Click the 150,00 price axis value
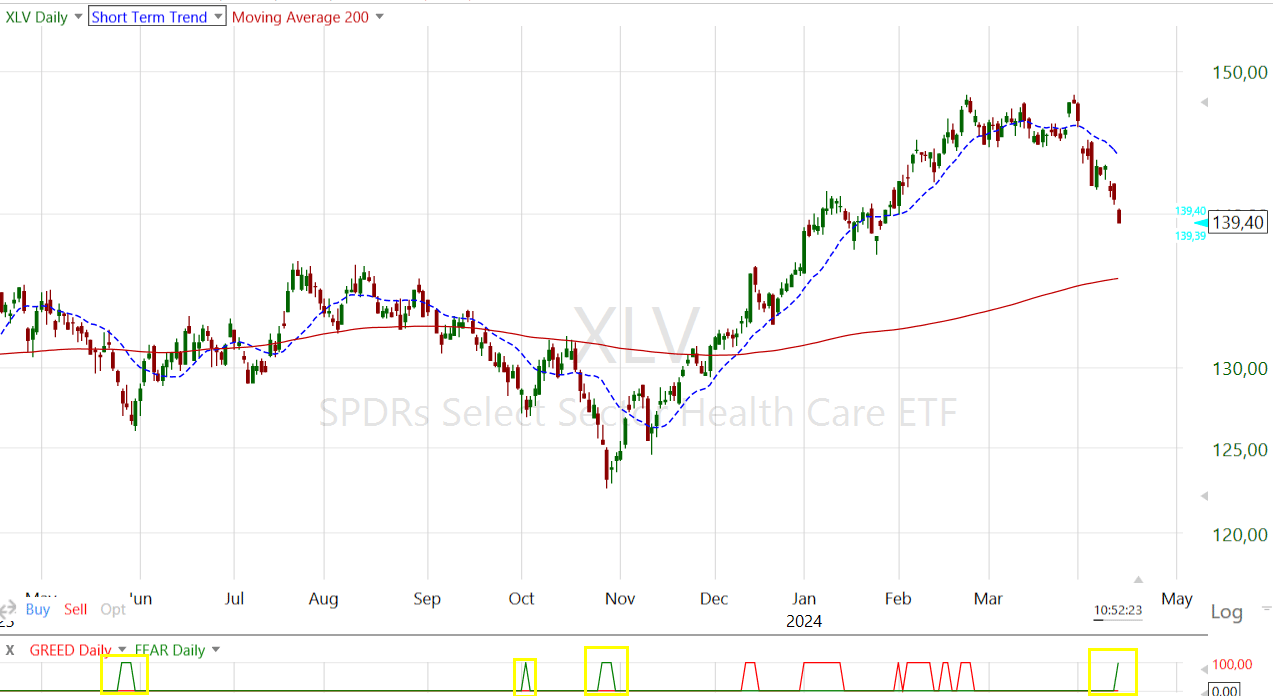The width and height of the screenshot is (1273, 696). point(1240,72)
